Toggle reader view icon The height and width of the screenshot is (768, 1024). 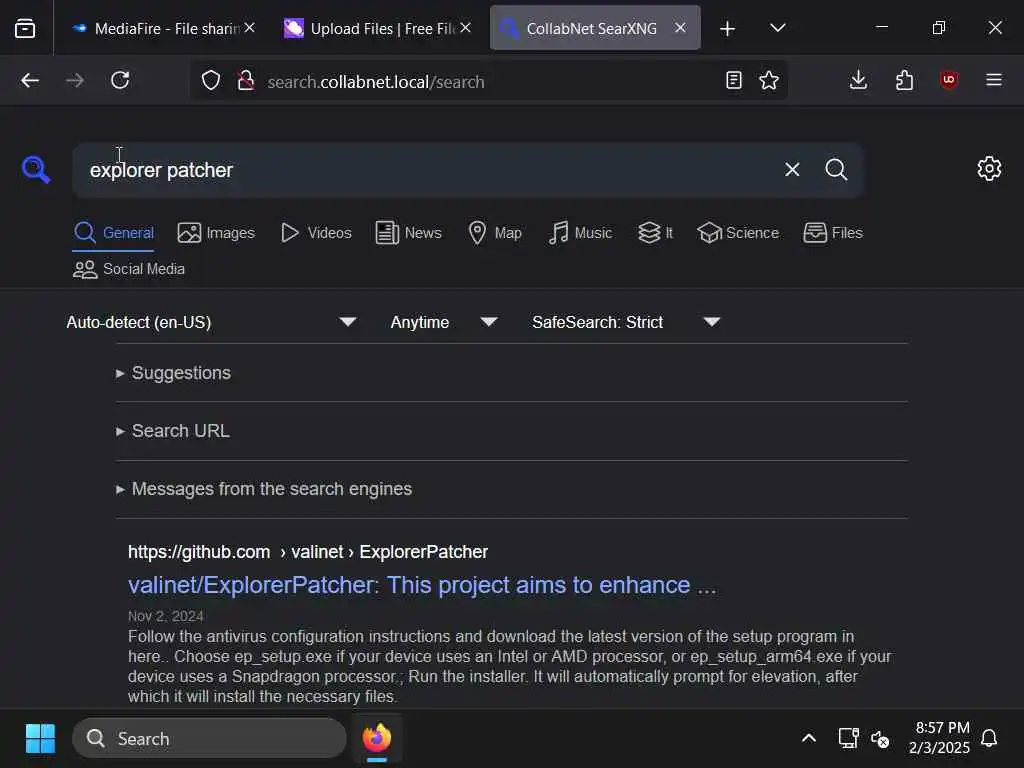pyautogui.click(x=734, y=80)
